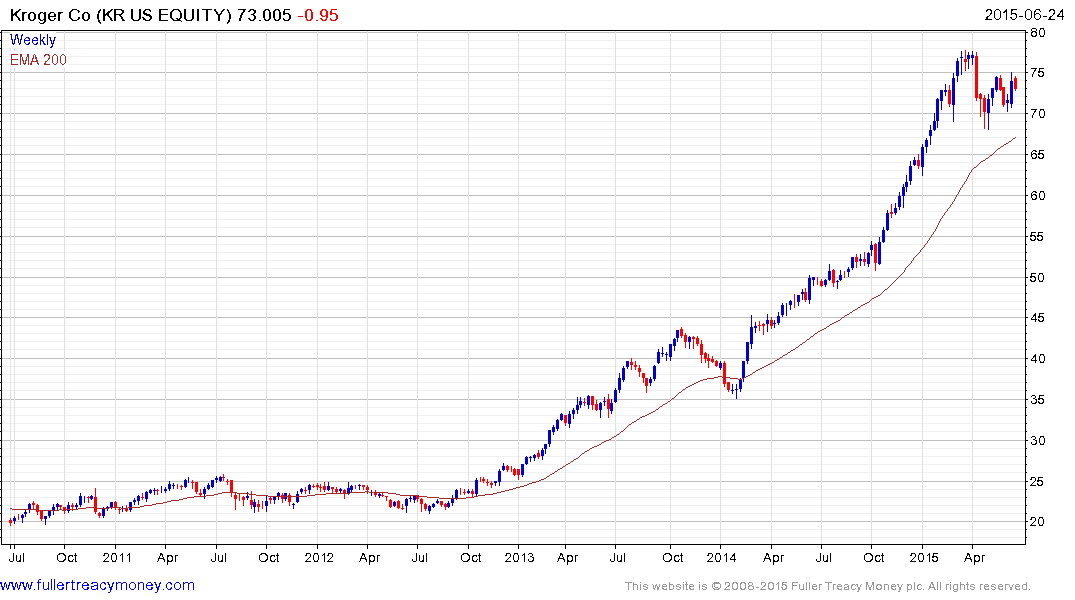Click the 65 price axis label
This screenshot has height=600, width=1075.
pos(1038,155)
